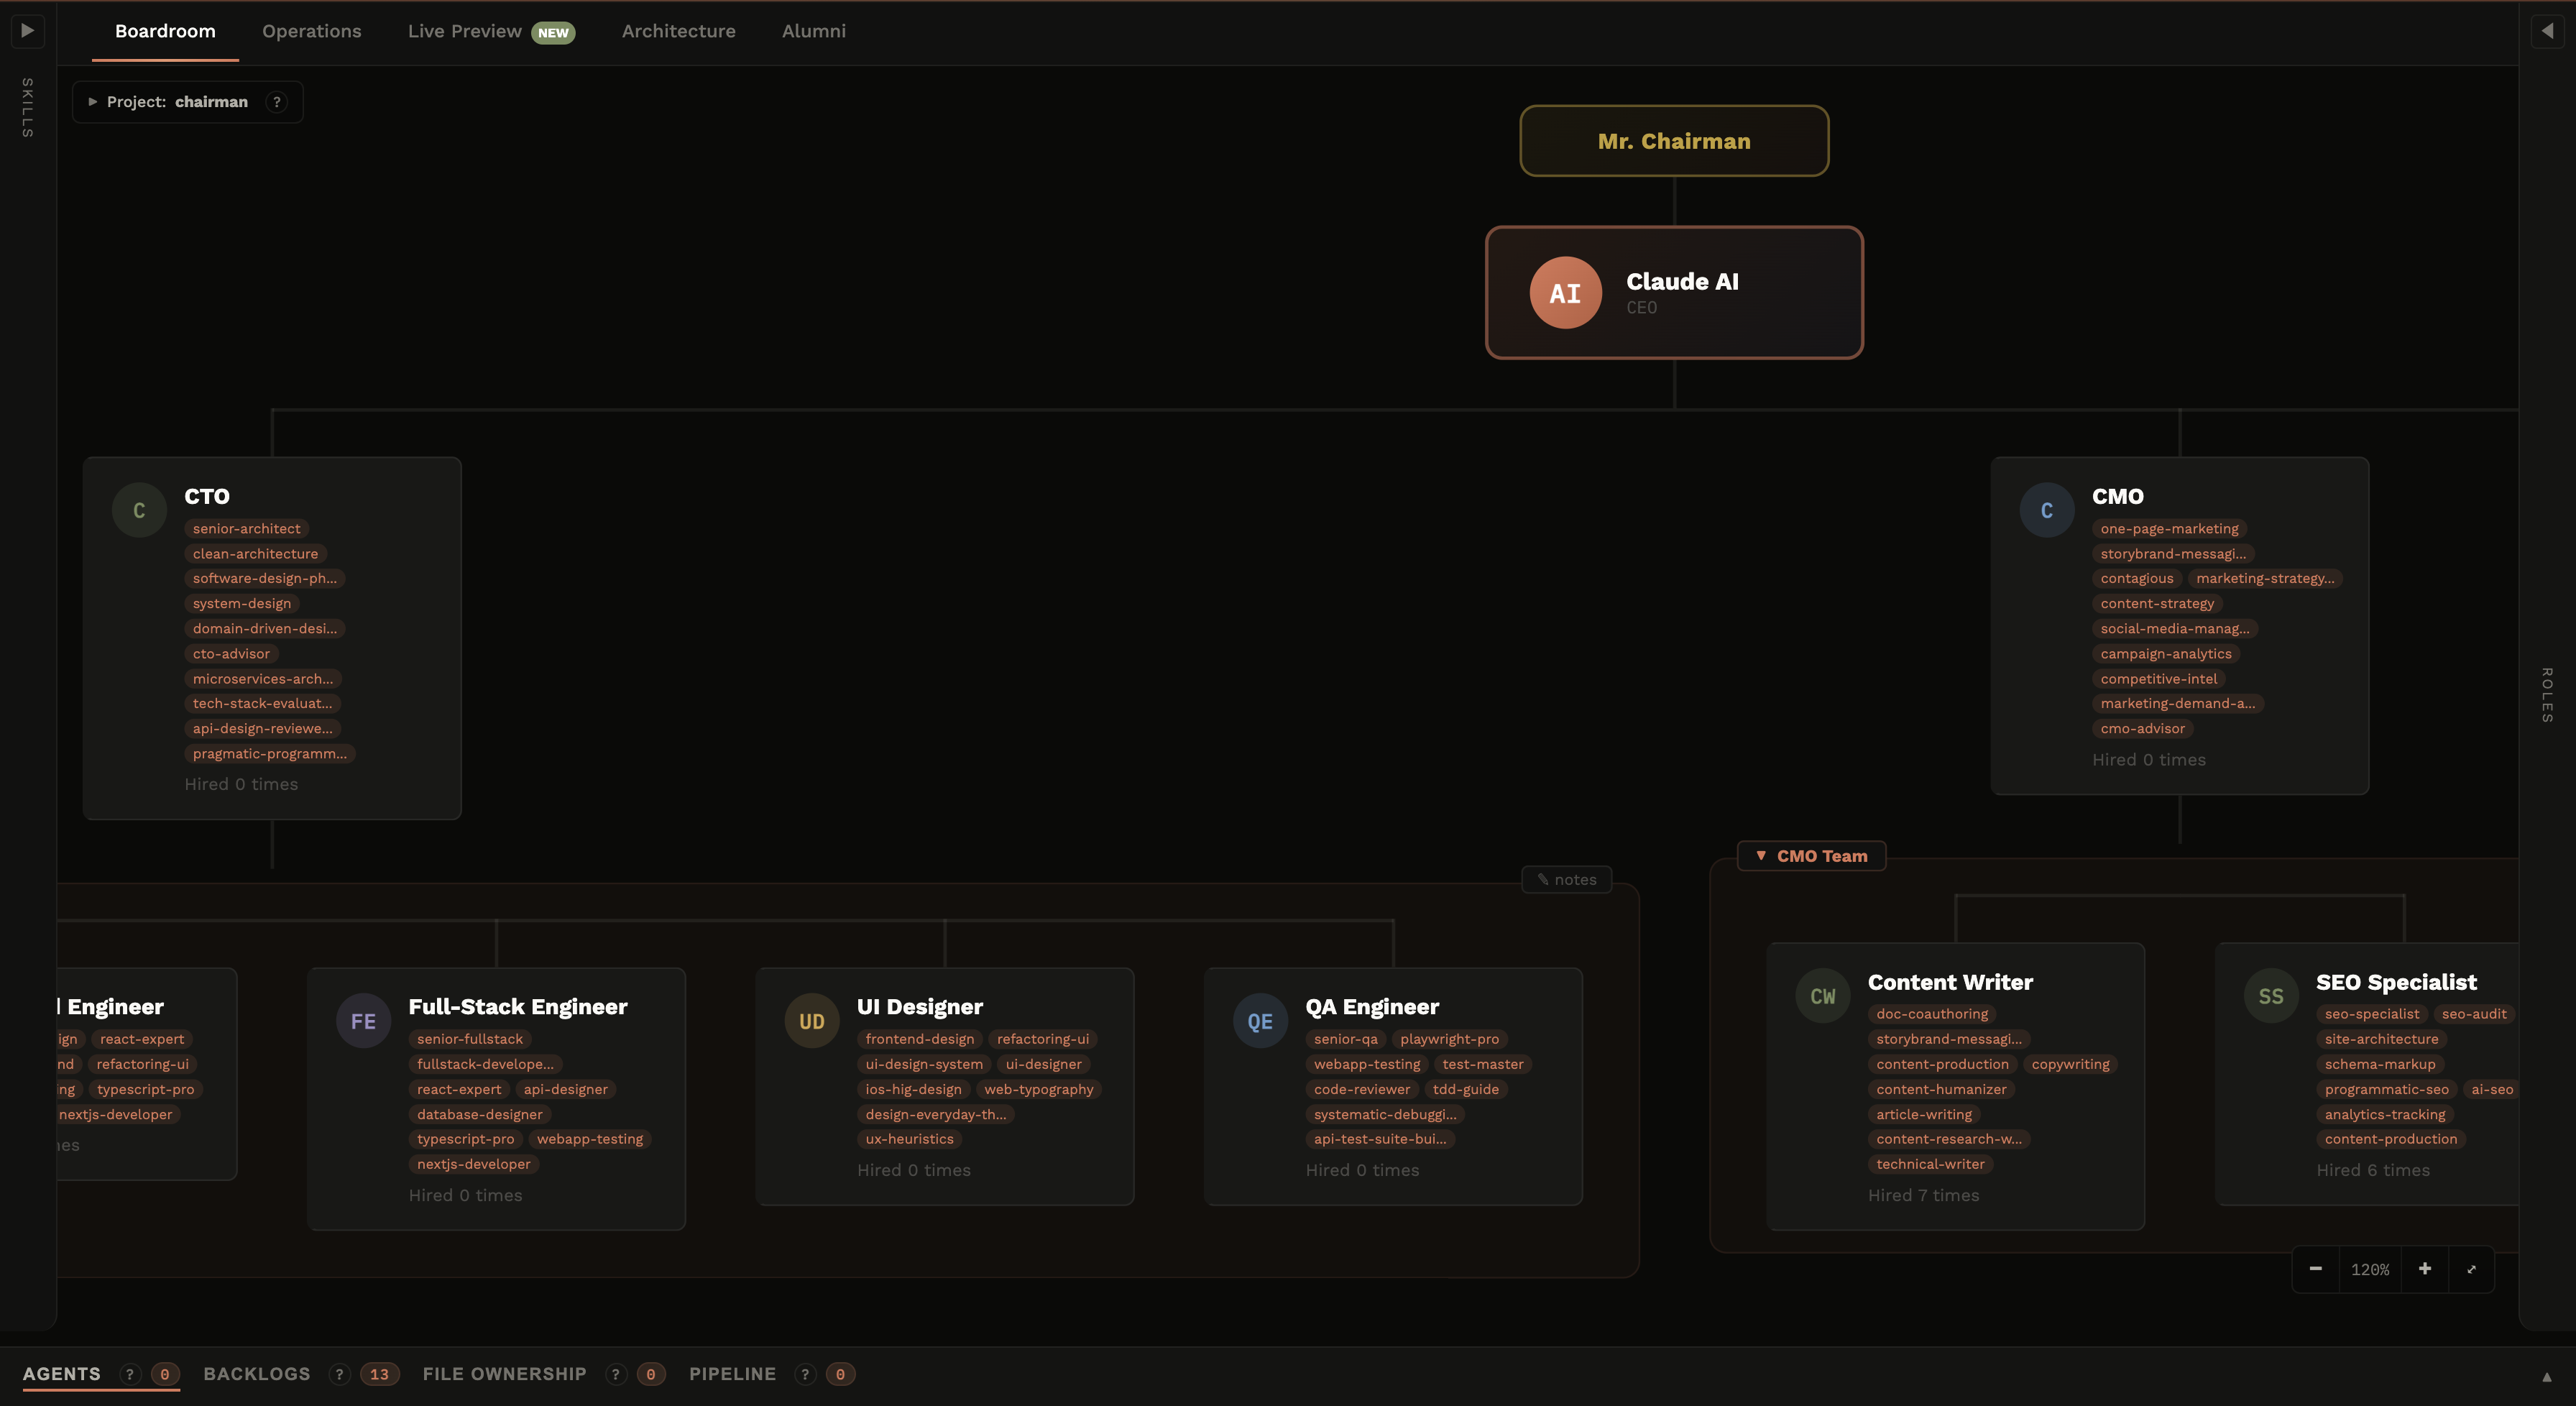Click the QA Engineer QE avatar
Image resolution: width=2576 pixels, height=1406 pixels.
(x=1259, y=1020)
